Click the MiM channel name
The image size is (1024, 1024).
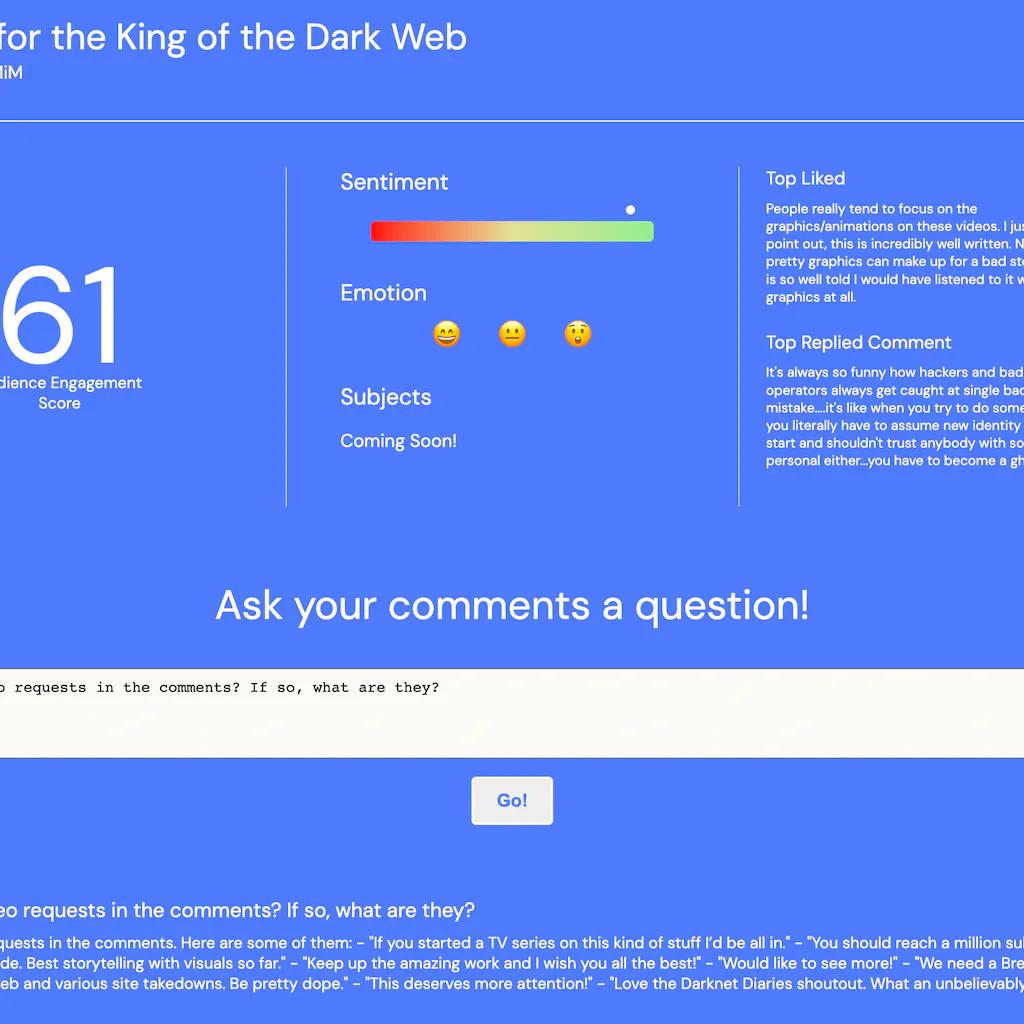point(10,73)
